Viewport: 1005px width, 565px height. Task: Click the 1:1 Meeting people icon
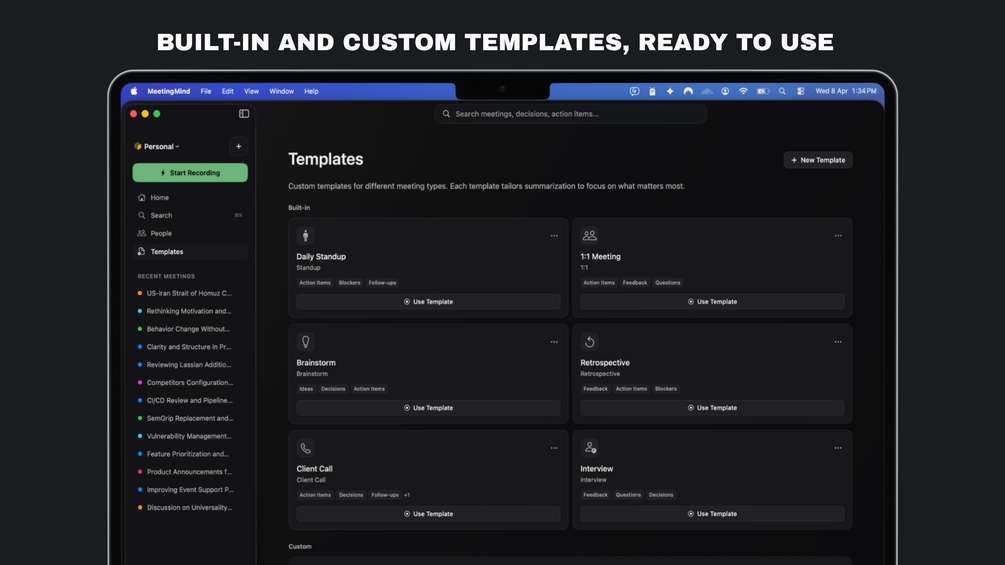(x=590, y=236)
